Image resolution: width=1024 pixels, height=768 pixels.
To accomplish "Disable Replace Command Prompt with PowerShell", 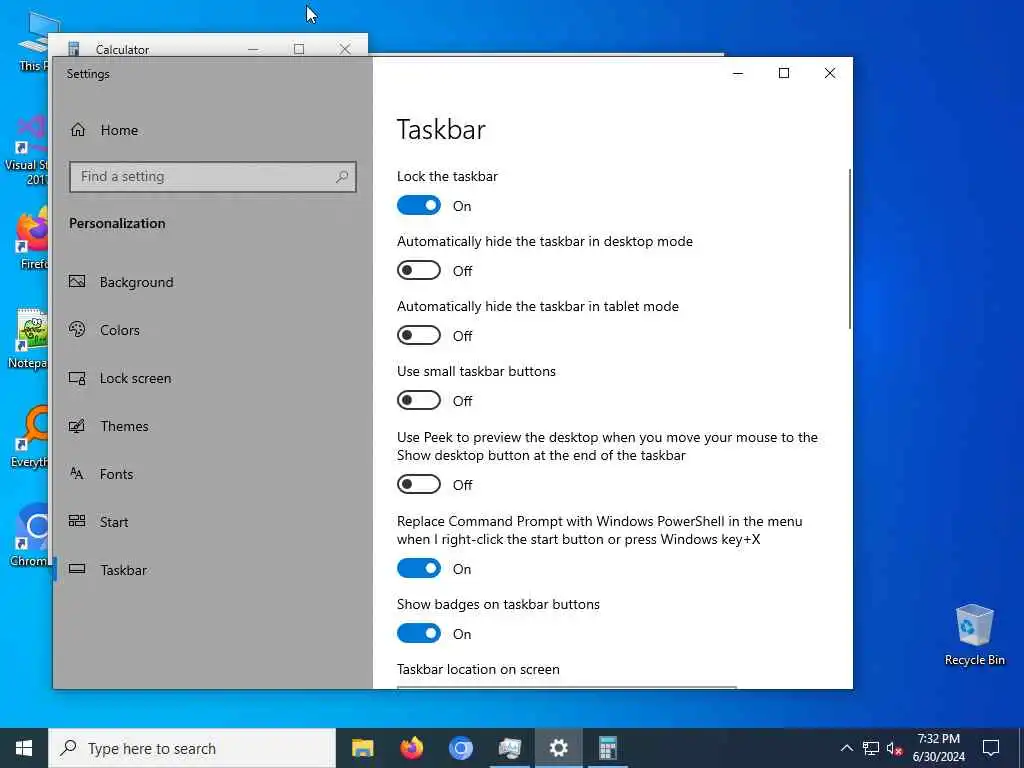I will pos(419,569).
